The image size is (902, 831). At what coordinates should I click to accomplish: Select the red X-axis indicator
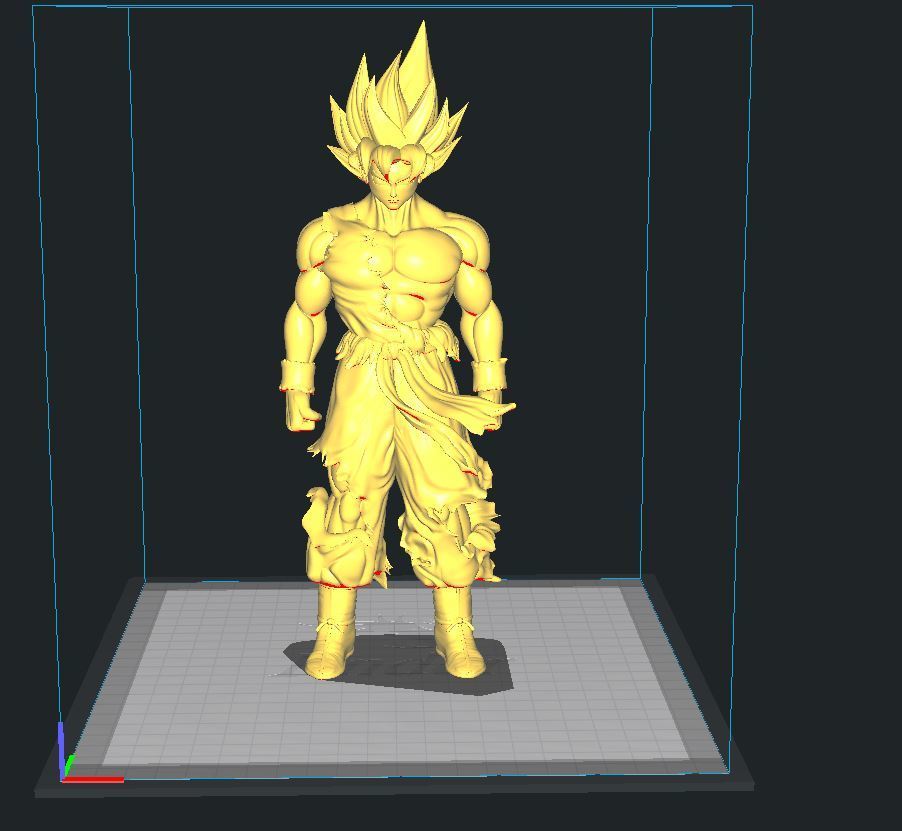[x=92, y=779]
